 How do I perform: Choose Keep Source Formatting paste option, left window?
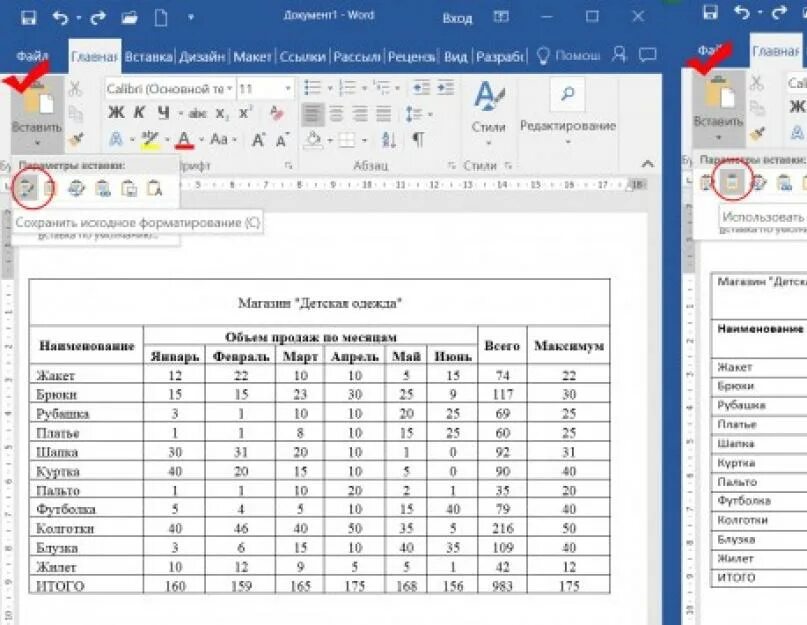coord(27,189)
